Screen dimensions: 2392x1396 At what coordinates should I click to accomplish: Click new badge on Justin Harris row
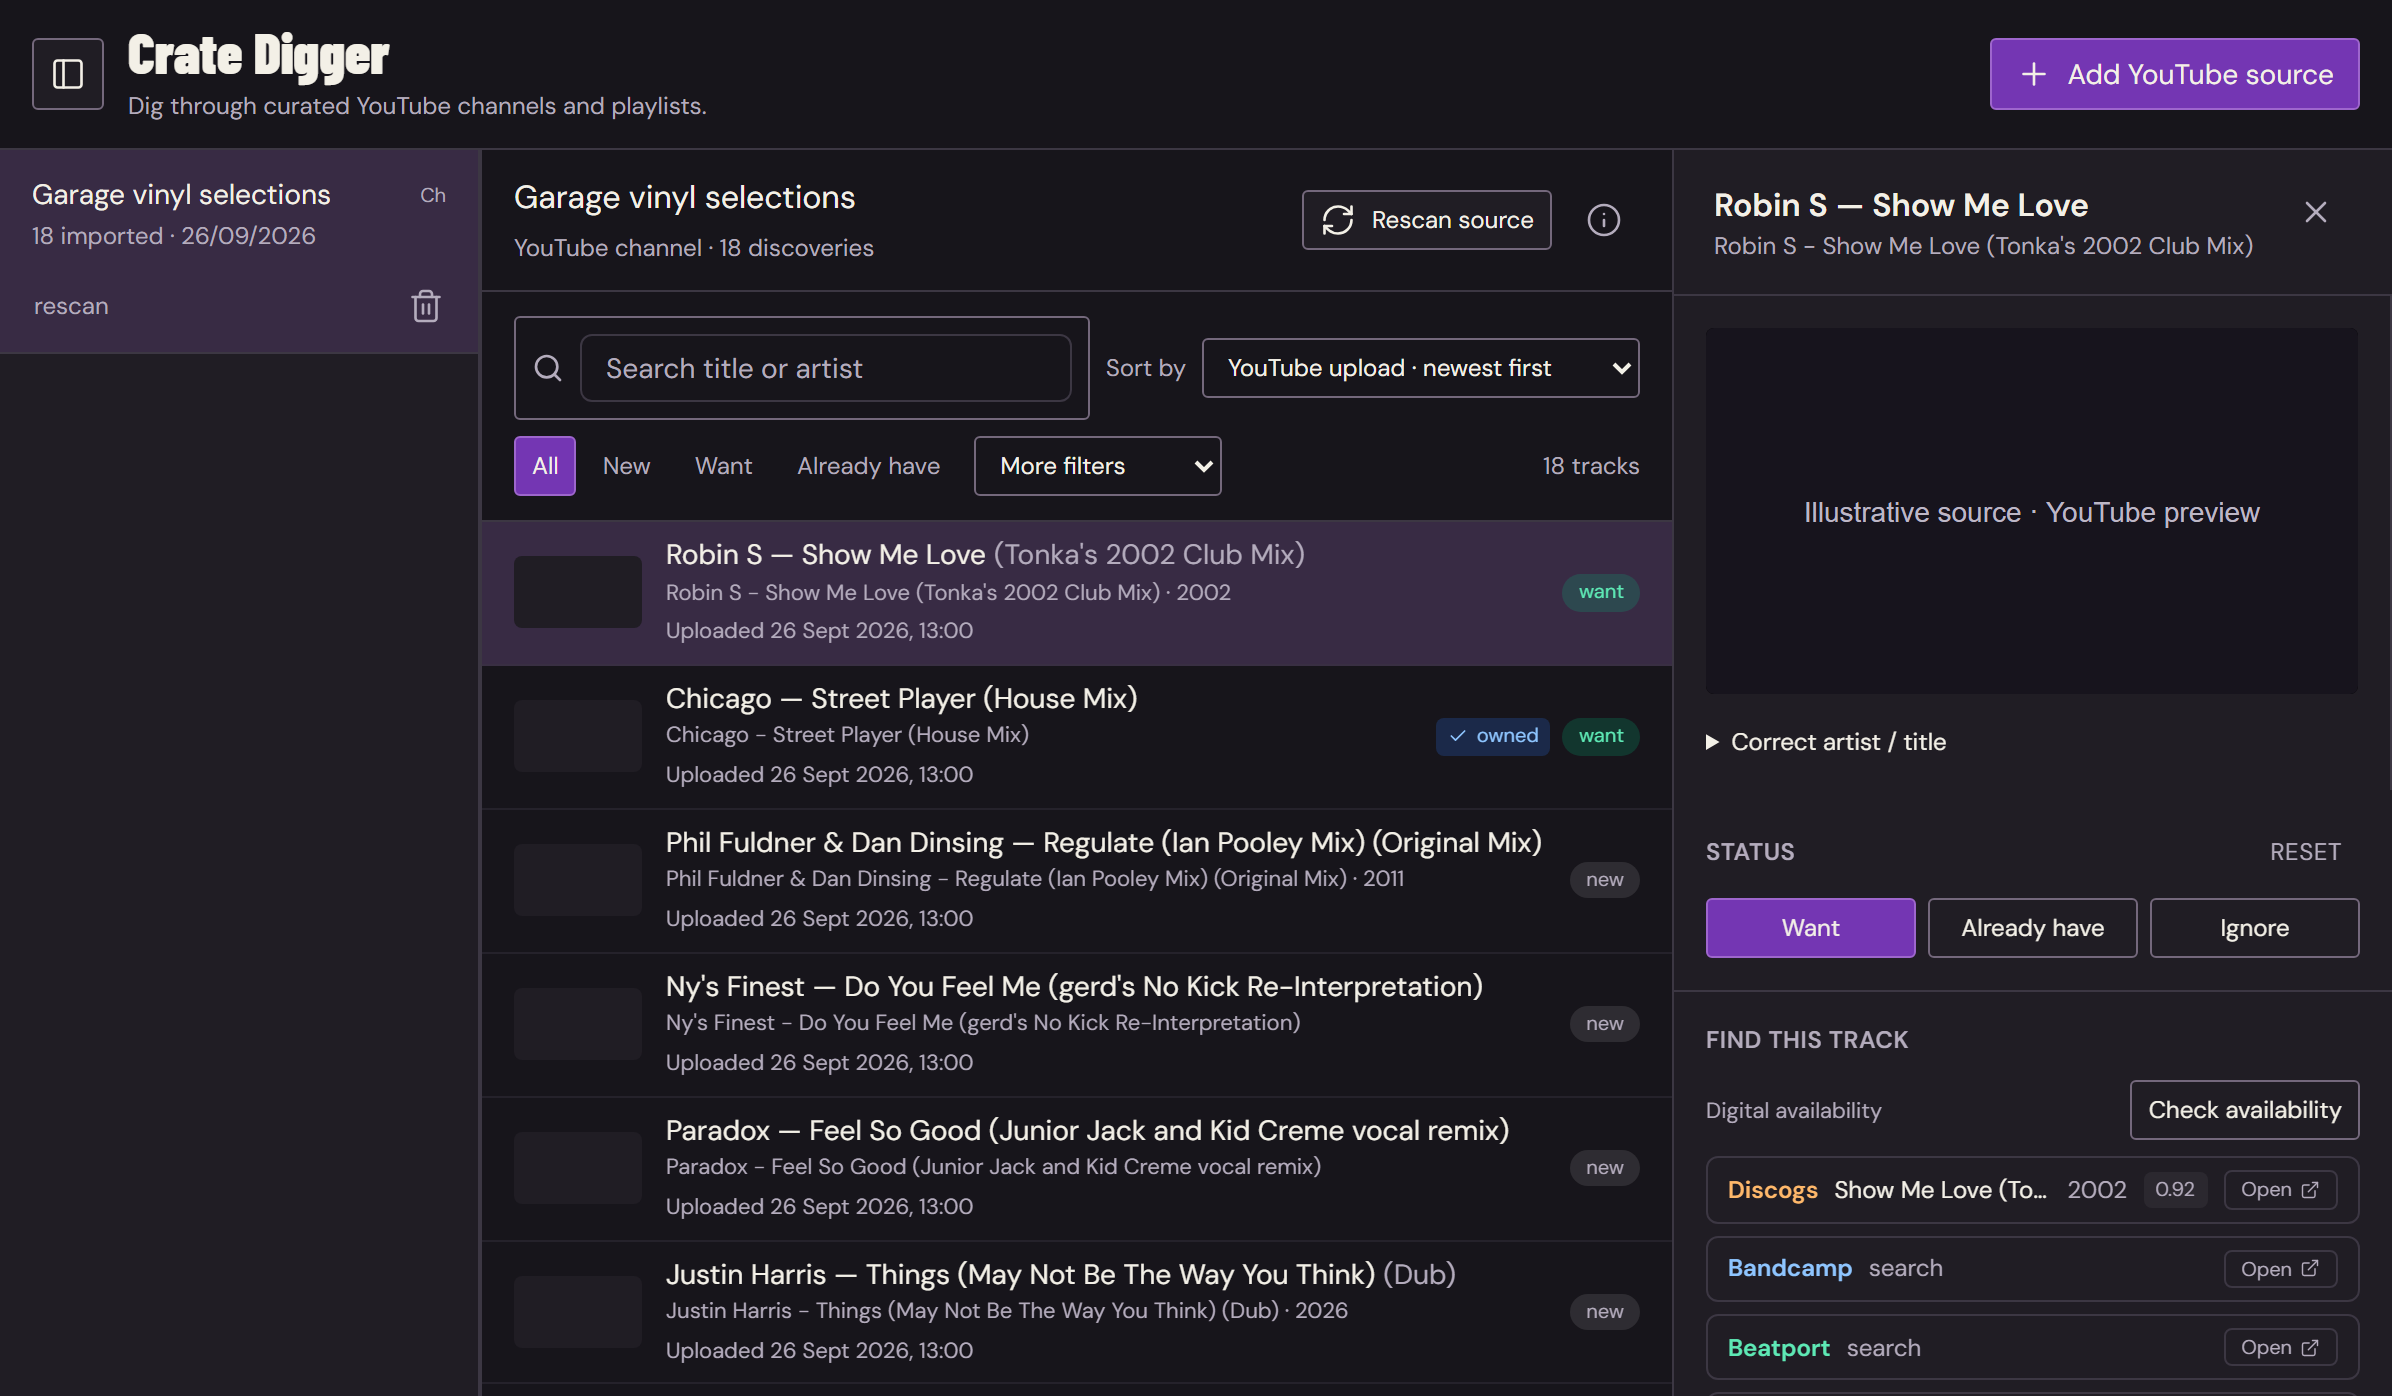1604,1312
